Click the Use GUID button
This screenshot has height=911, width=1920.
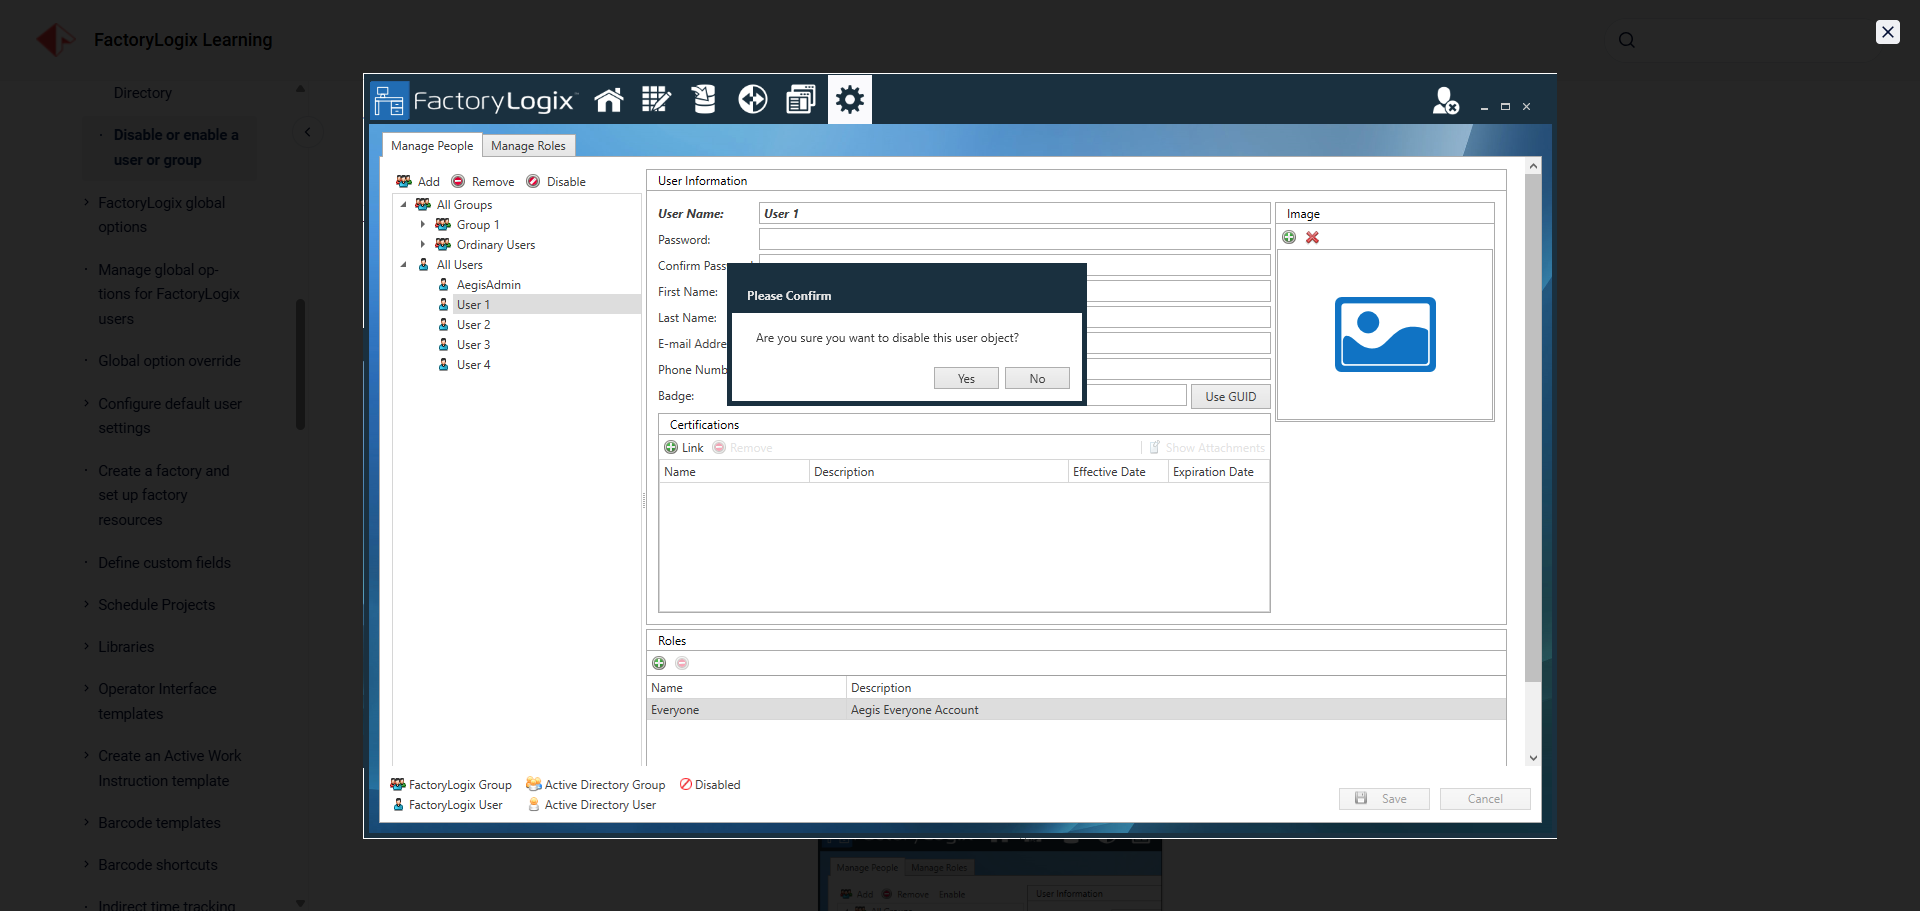1230,397
